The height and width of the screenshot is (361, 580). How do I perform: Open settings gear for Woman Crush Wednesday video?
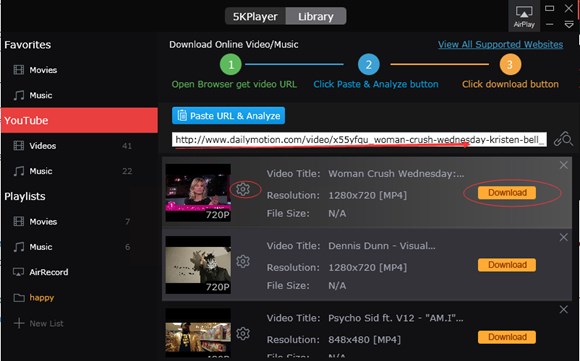pyautogui.click(x=243, y=189)
